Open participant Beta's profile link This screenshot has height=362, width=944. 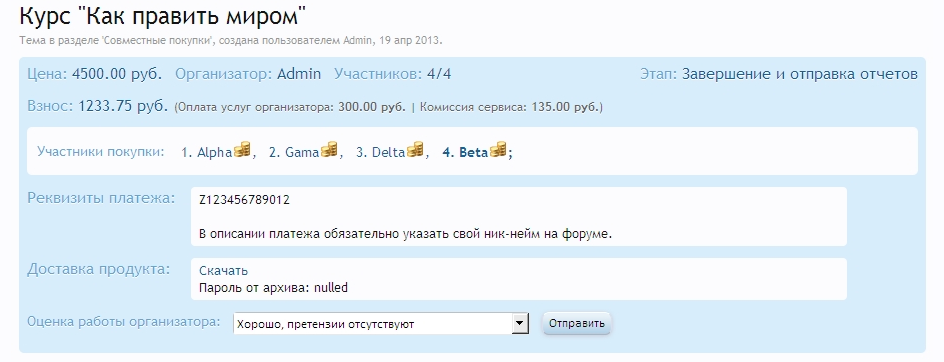pyautogui.click(x=473, y=152)
